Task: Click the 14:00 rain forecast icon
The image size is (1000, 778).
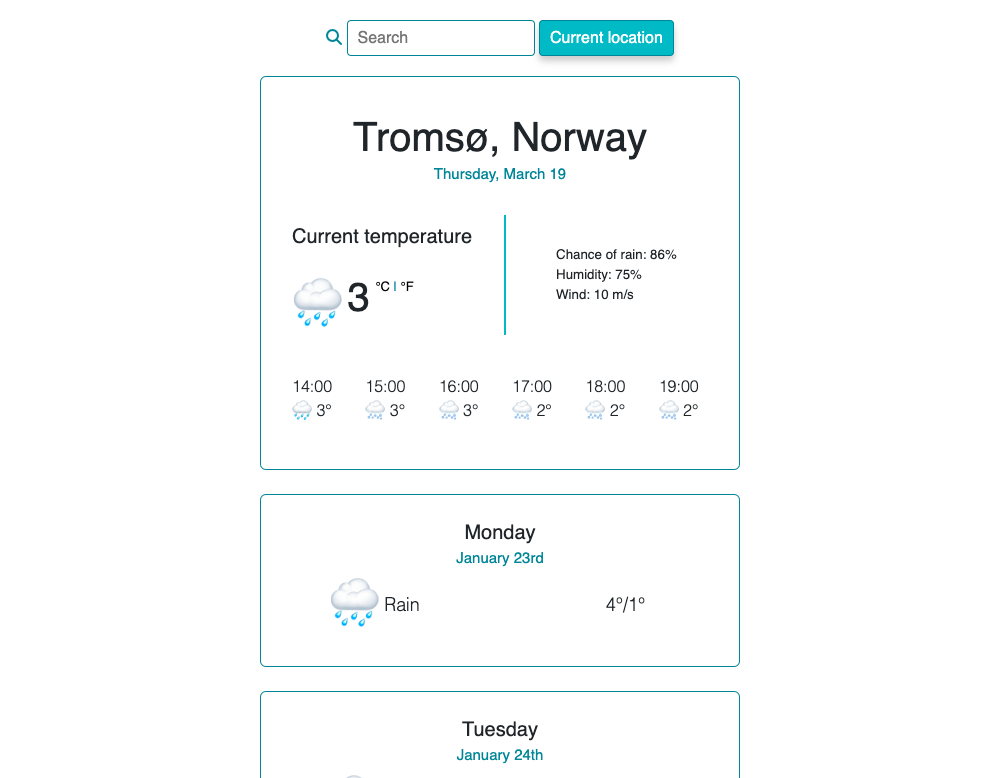Action: tap(300, 409)
